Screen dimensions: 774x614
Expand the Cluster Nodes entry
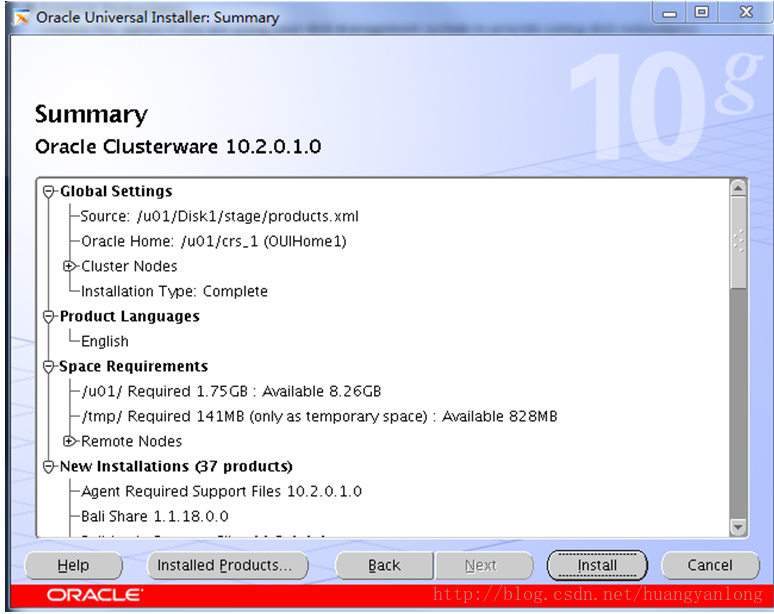click(69, 266)
